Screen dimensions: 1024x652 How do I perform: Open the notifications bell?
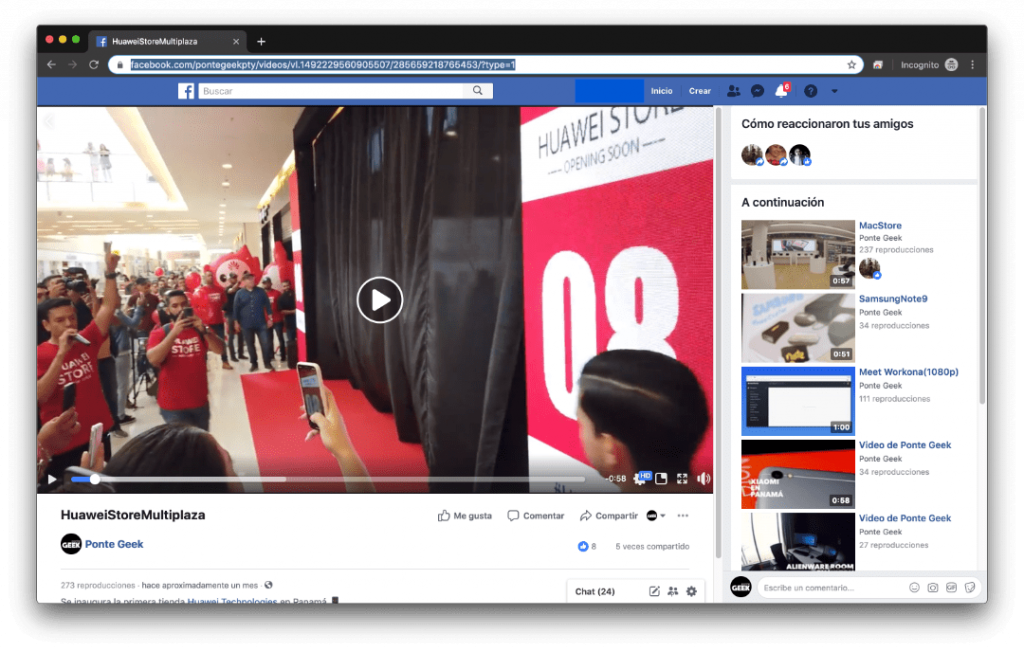click(x=781, y=91)
